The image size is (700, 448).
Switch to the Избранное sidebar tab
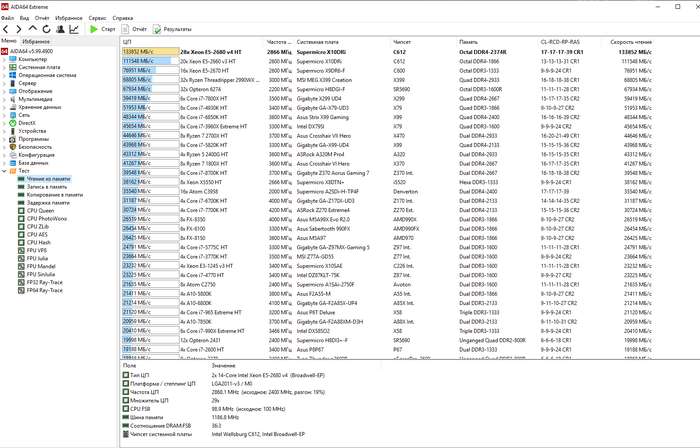coord(36,41)
